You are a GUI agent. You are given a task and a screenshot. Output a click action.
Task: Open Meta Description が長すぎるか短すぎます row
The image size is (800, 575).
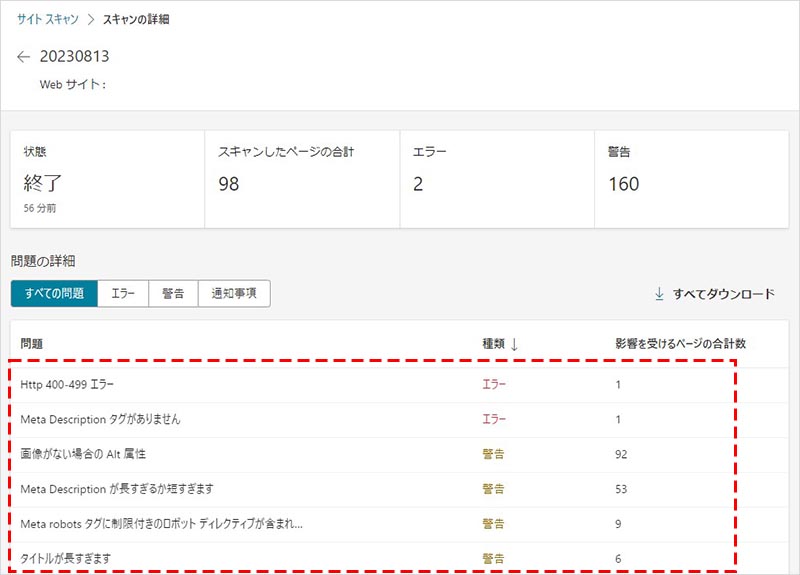117,489
